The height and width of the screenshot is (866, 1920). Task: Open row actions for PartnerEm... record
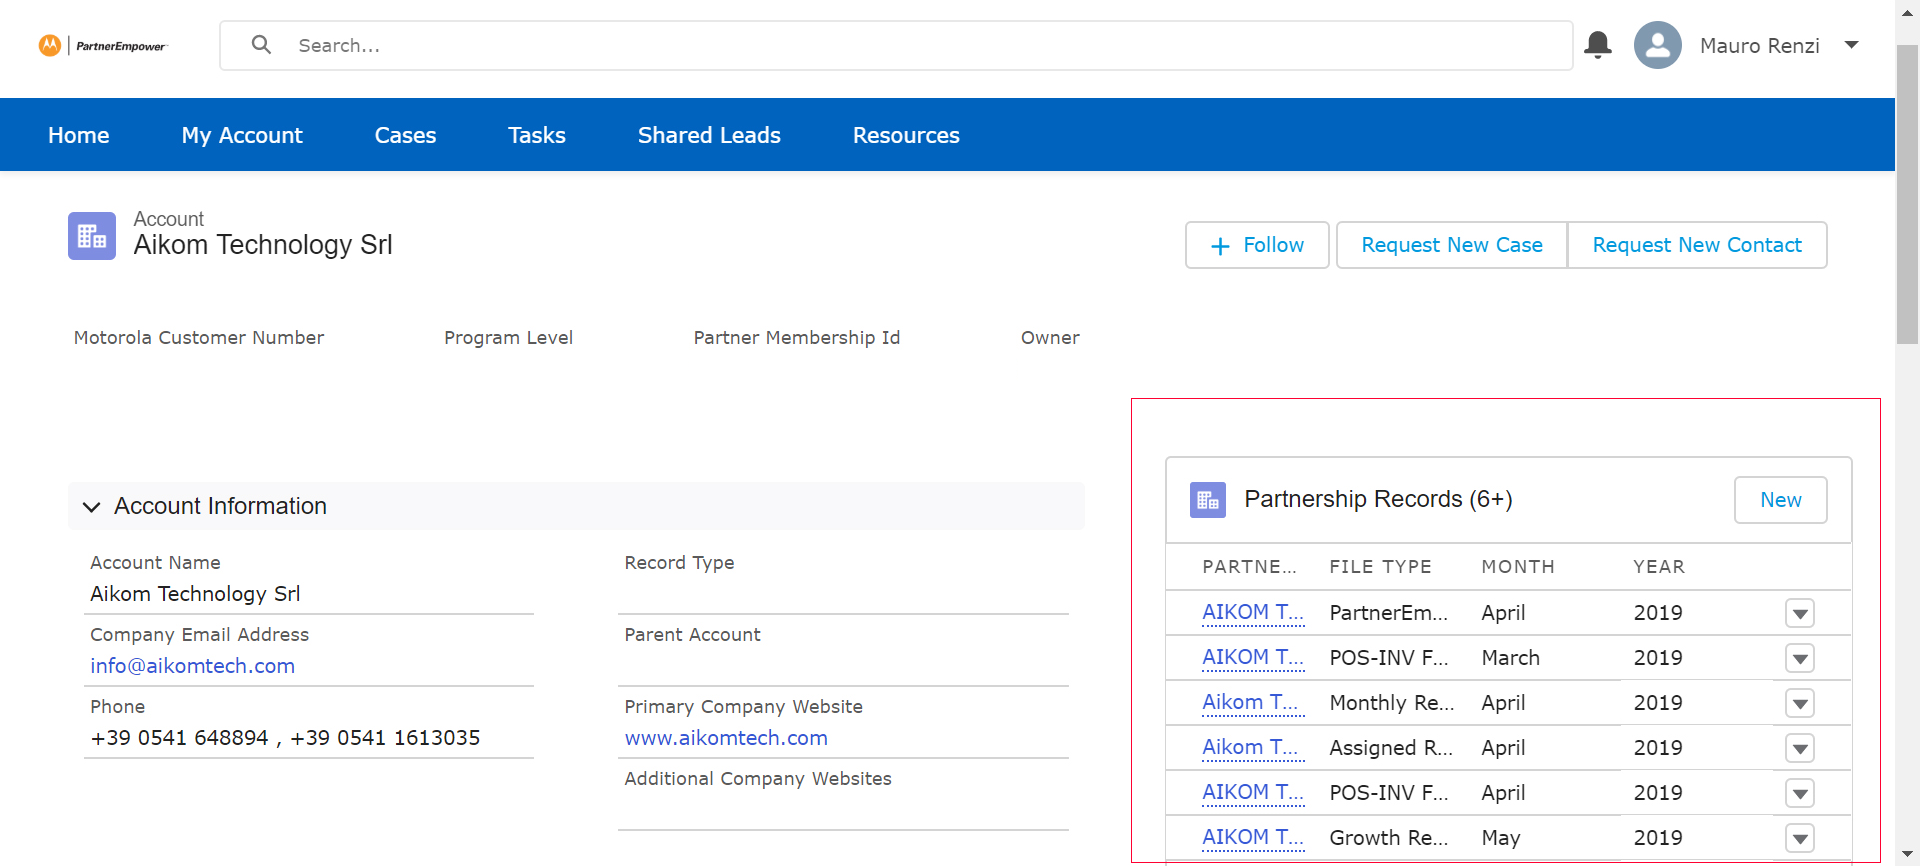pyautogui.click(x=1800, y=613)
